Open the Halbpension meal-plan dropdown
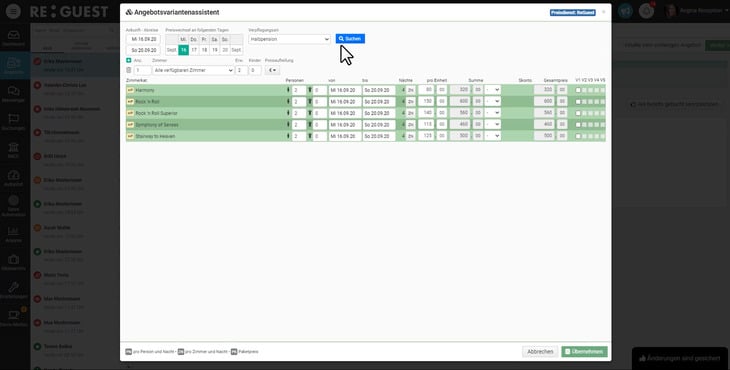 pos(290,39)
